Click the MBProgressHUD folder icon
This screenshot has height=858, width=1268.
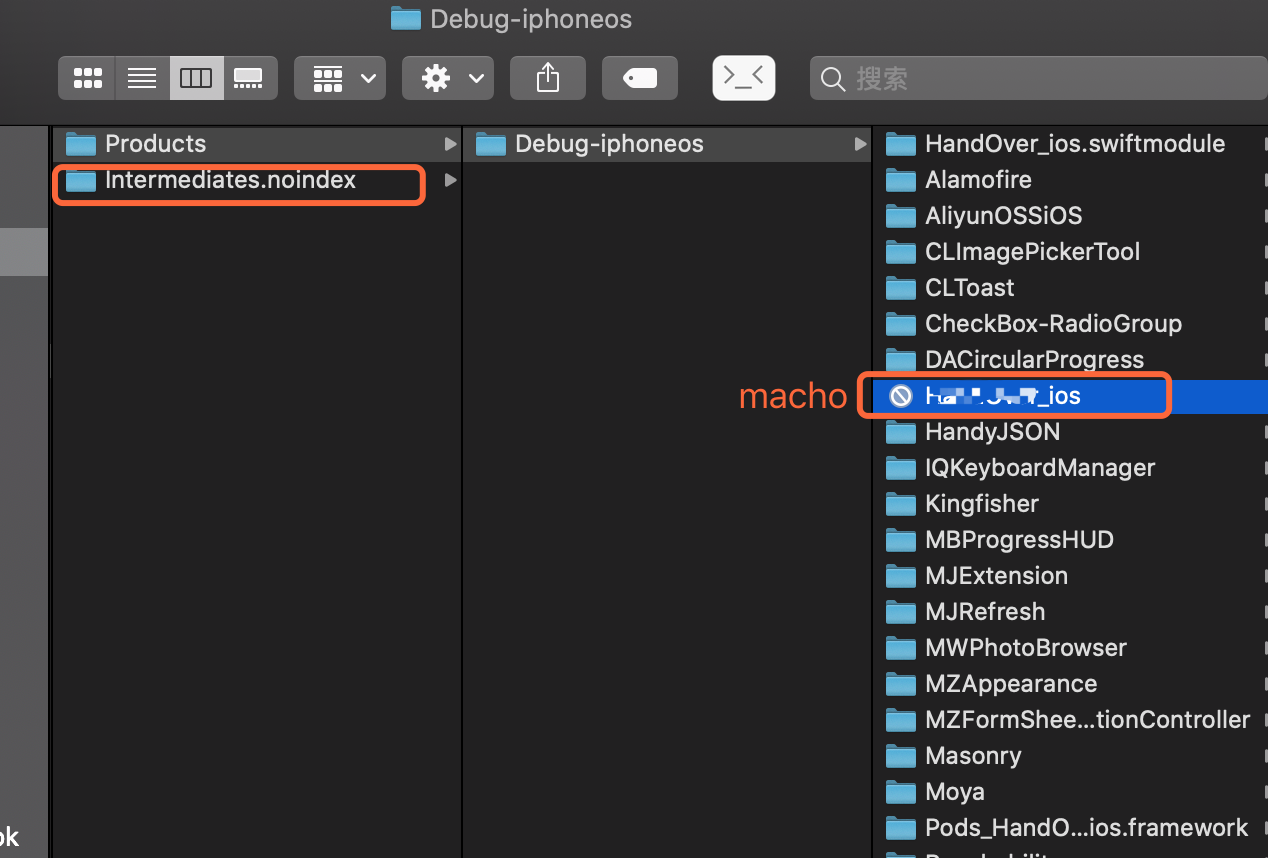click(901, 540)
